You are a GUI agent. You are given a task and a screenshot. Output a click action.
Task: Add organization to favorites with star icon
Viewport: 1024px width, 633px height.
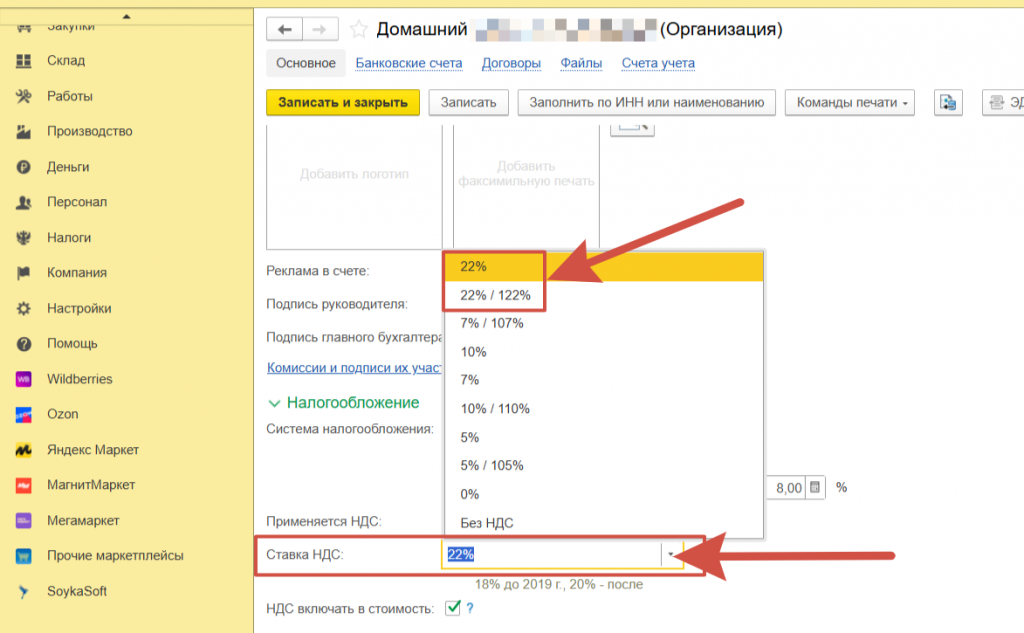[358, 30]
